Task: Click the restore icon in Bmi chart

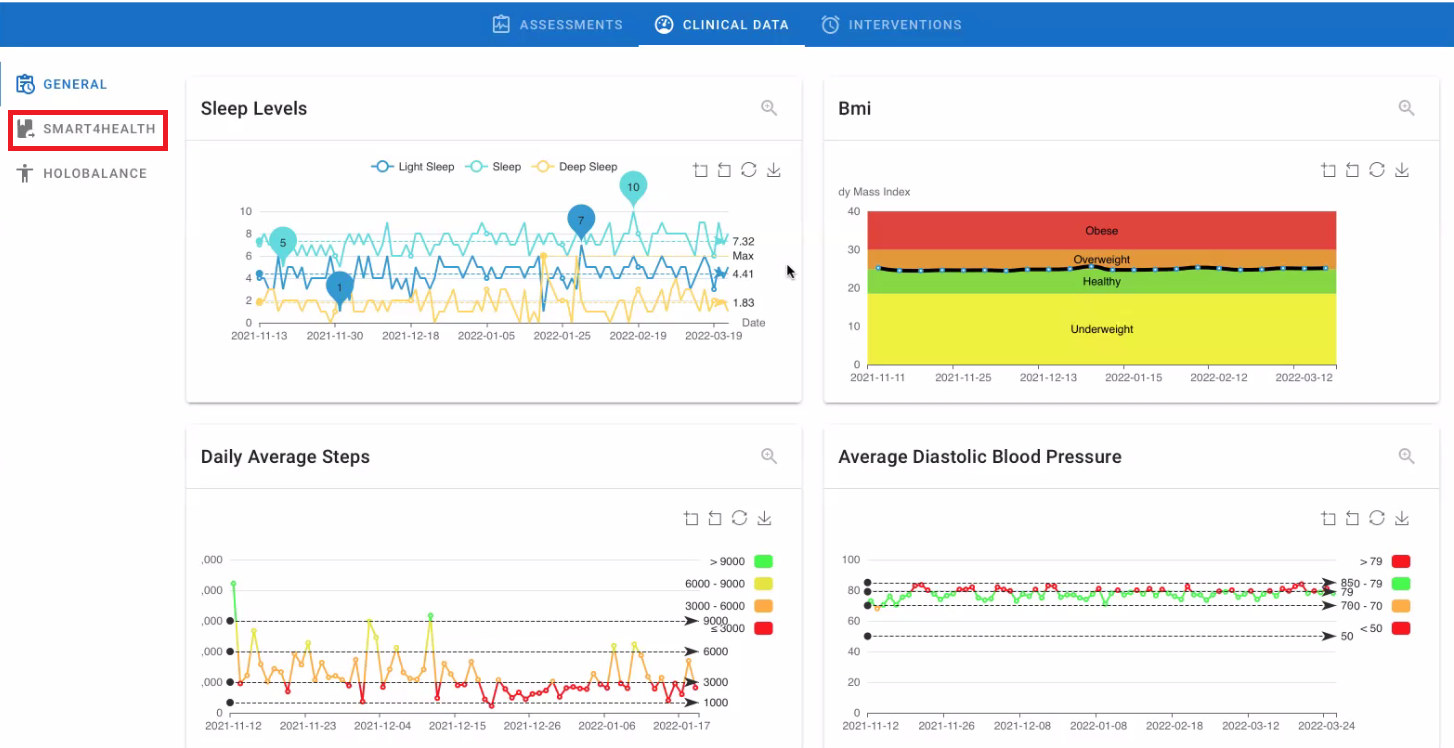Action: 1377,170
